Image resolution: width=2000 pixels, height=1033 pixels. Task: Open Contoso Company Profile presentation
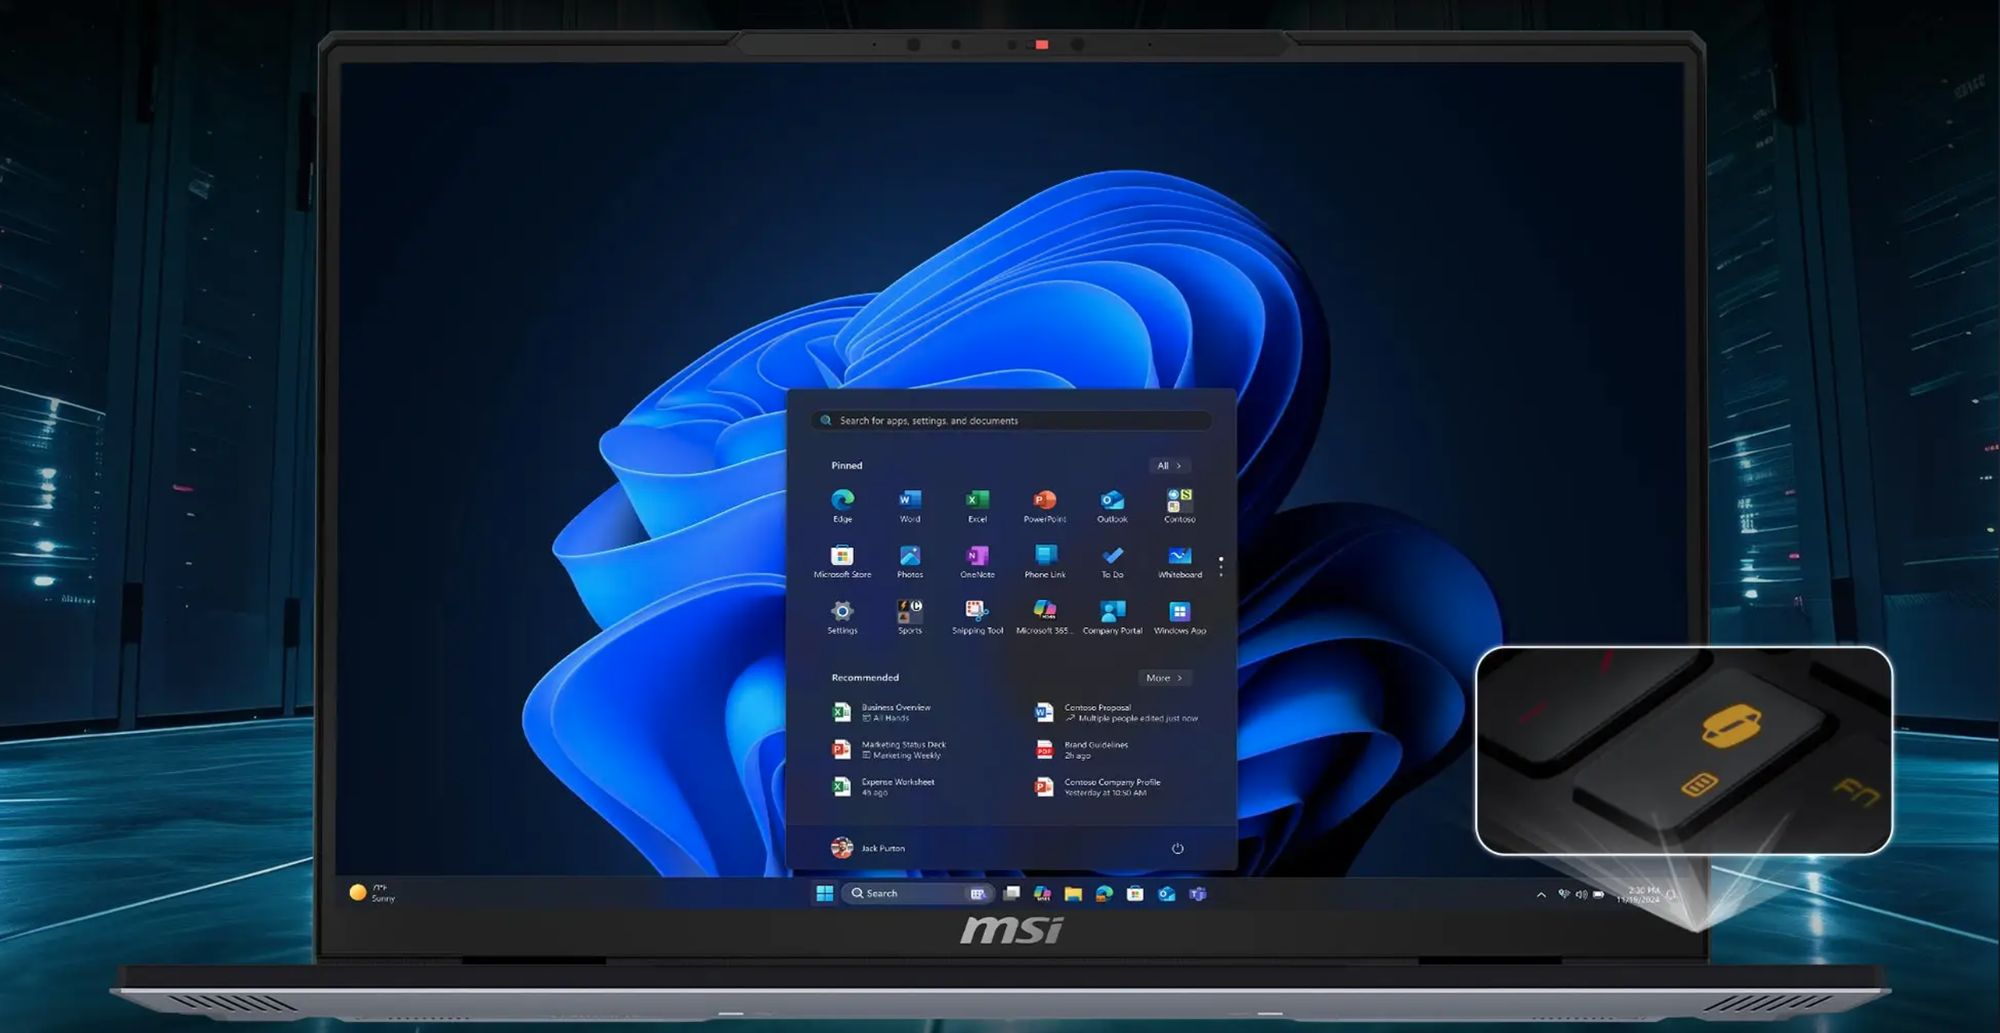[x=1098, y=787]
